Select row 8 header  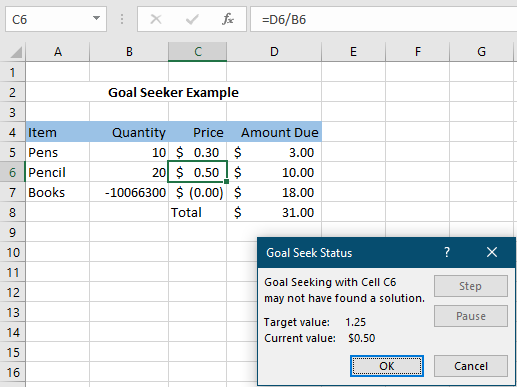[13, 212]
